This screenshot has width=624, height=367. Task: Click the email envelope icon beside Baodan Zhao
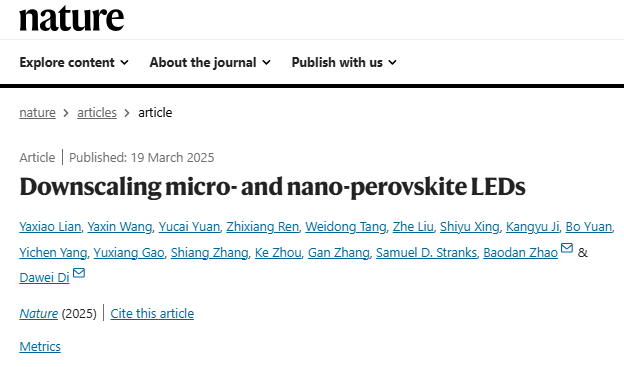click(x=567, y=248)
